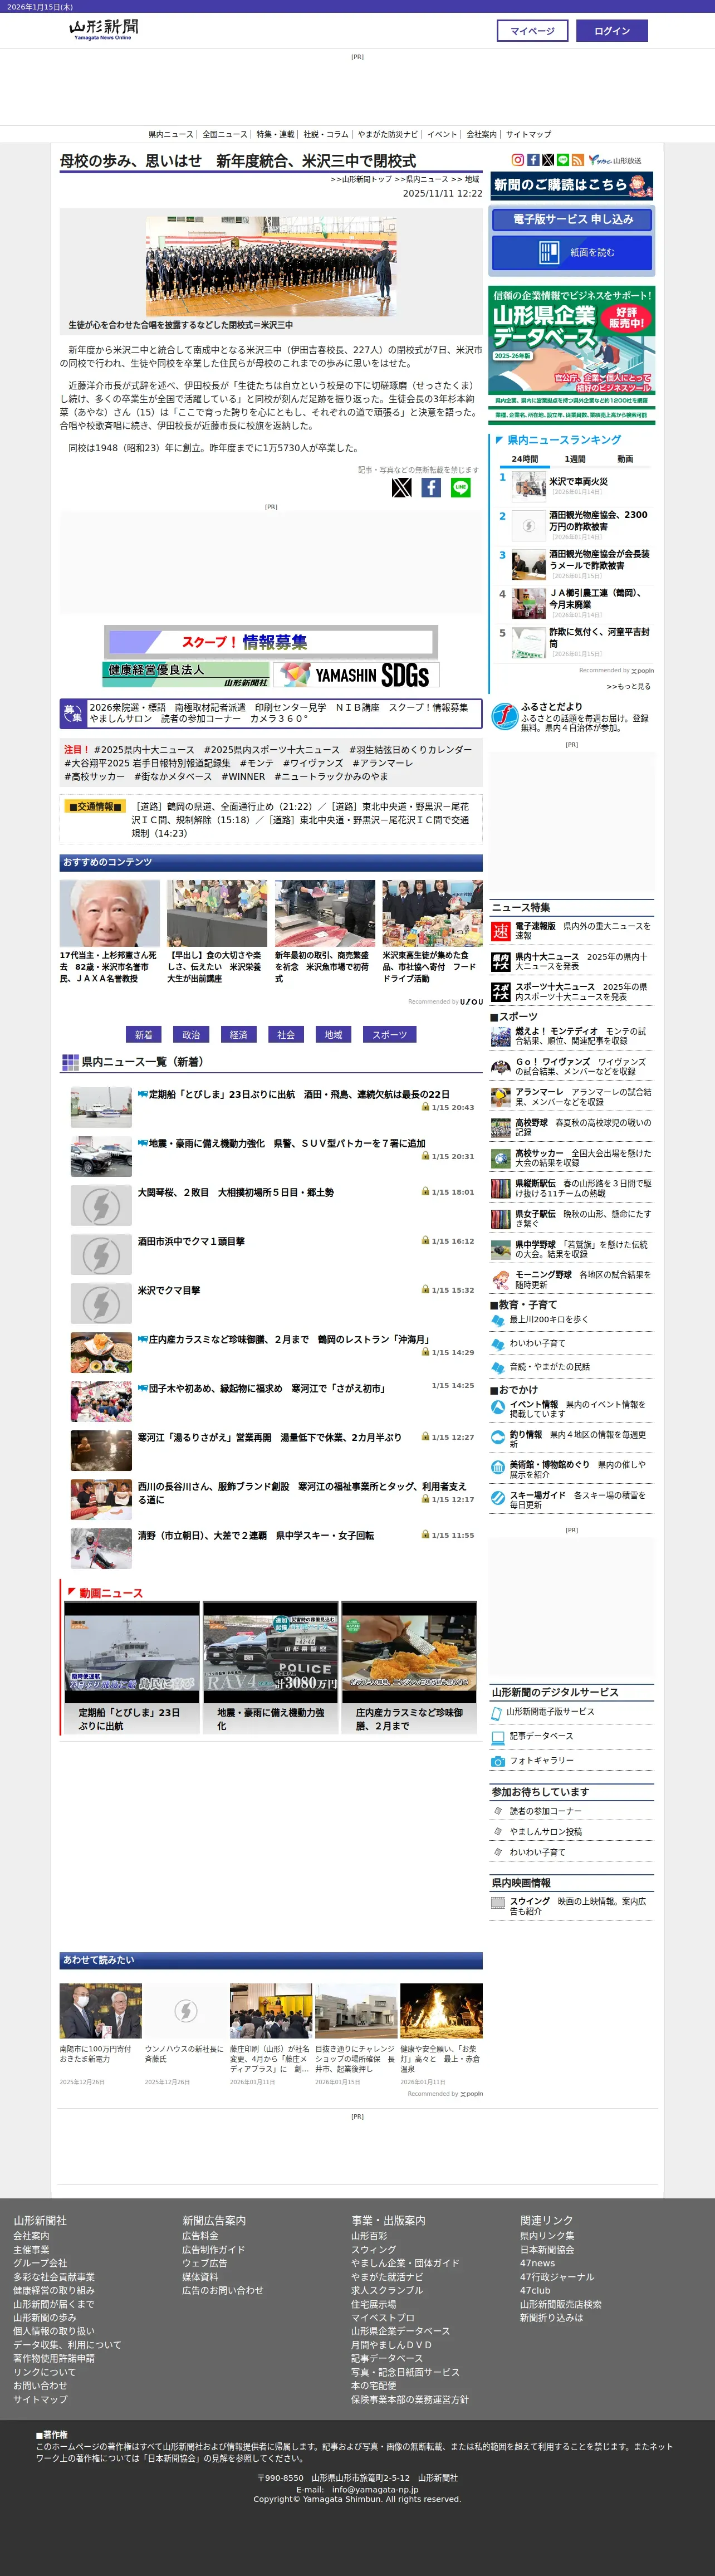The height and width of the screenshot is (2576, 715).
Task: Click the モーニング野球 icon
Action: [500, 1280]
